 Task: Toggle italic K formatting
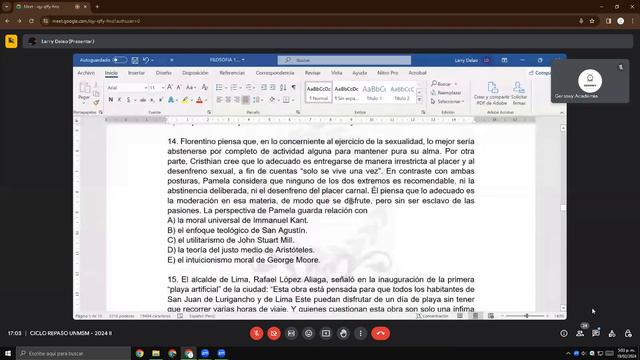pos(120,100)
